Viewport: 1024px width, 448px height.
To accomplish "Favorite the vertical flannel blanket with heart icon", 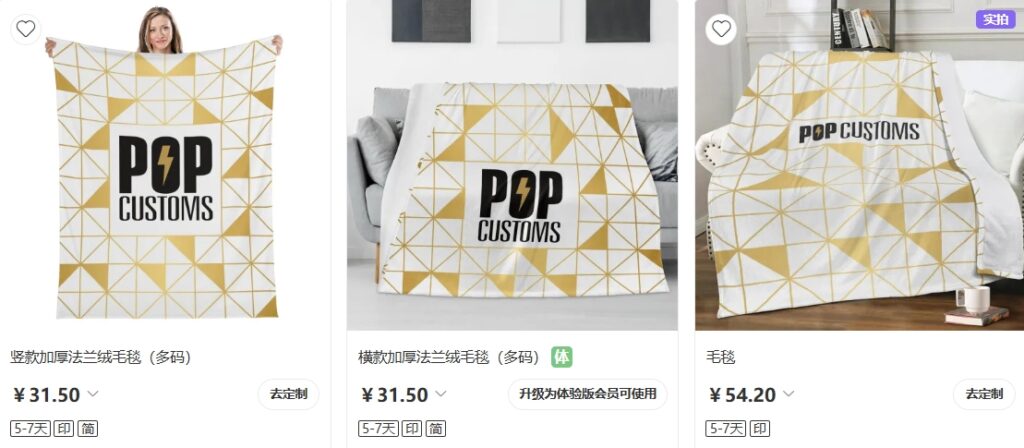I will click(25, 29).
